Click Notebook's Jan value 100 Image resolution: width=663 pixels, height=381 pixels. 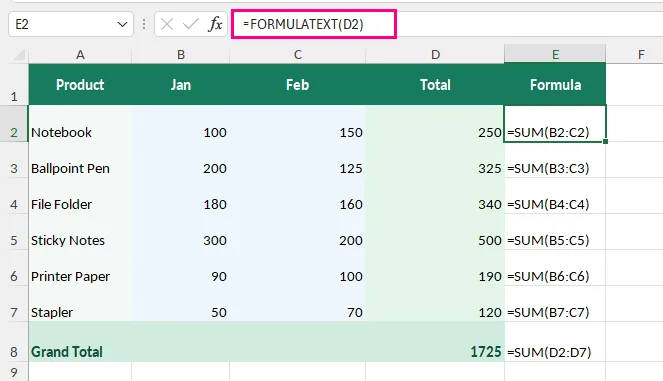pyautogui.click(x=181, y=123)
